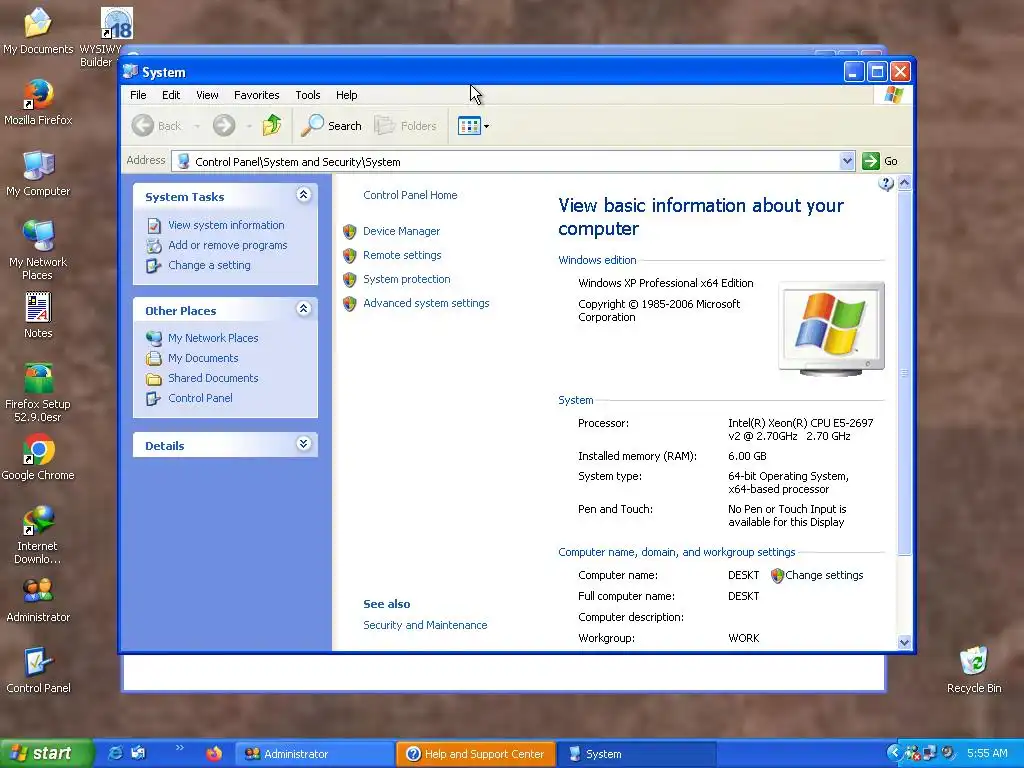Image resolution: width=1024 pixels, height=768 pixels.
Task: Open Control Panel link in Other Places
Action: pos(200,398)
